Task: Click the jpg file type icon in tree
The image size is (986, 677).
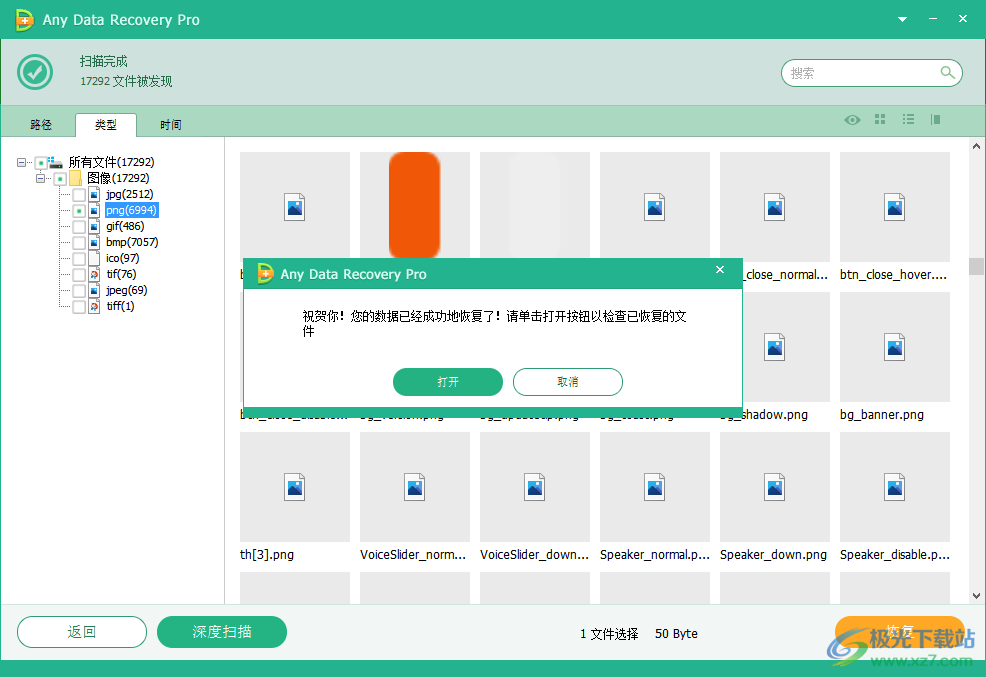Action: click(x=94, y=194)
